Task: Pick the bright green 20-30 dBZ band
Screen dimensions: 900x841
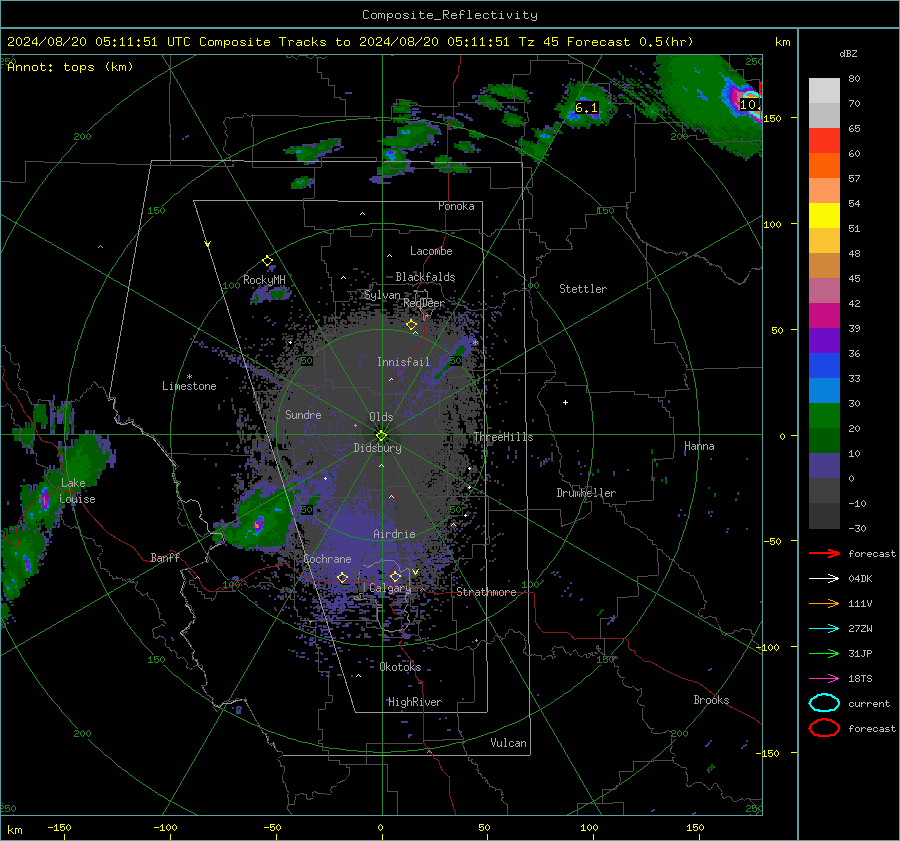Action: point(824,416)
